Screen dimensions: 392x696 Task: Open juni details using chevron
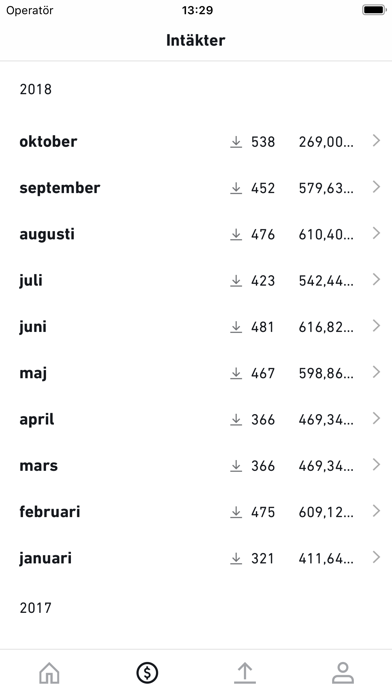(x=376, y=326)
